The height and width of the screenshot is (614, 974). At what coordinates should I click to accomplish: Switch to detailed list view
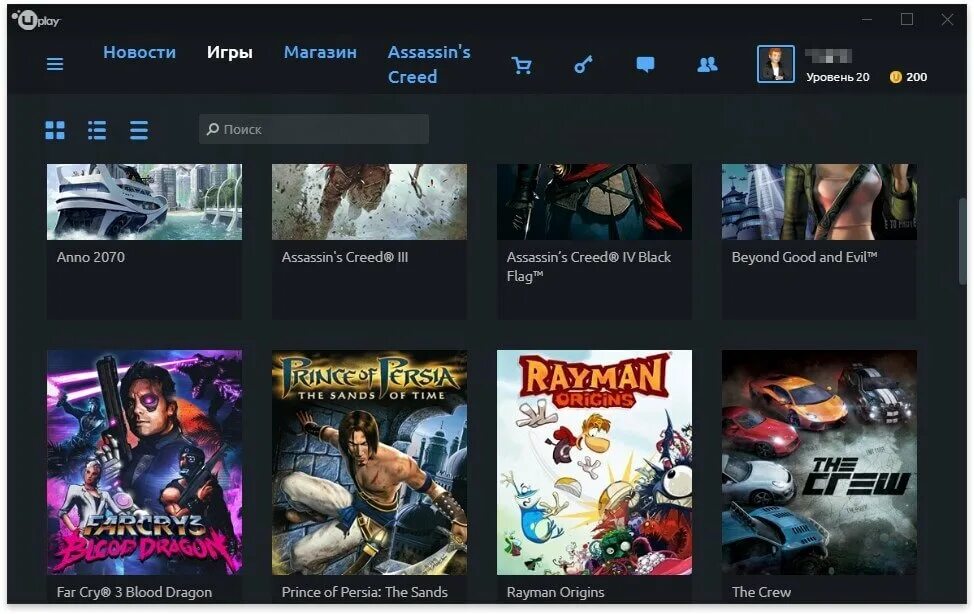[97, 130]
